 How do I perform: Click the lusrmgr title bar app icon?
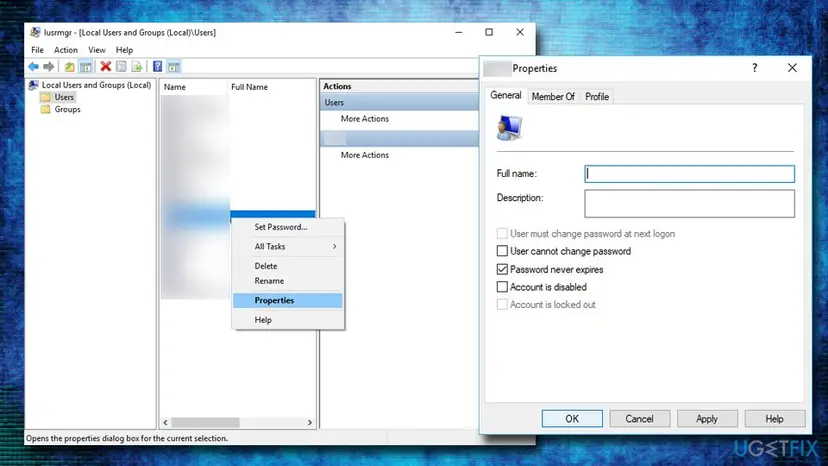click(35, 32)
